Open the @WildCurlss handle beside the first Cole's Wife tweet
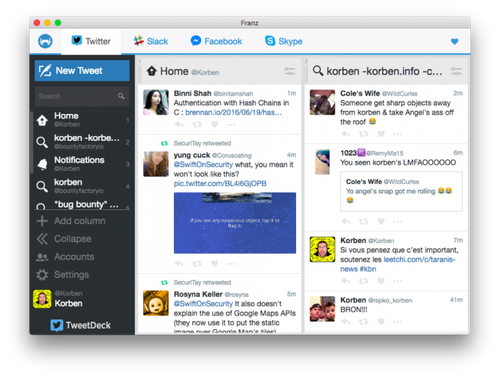Viewport: 500px width, 377px height. (x=400, y=94)
